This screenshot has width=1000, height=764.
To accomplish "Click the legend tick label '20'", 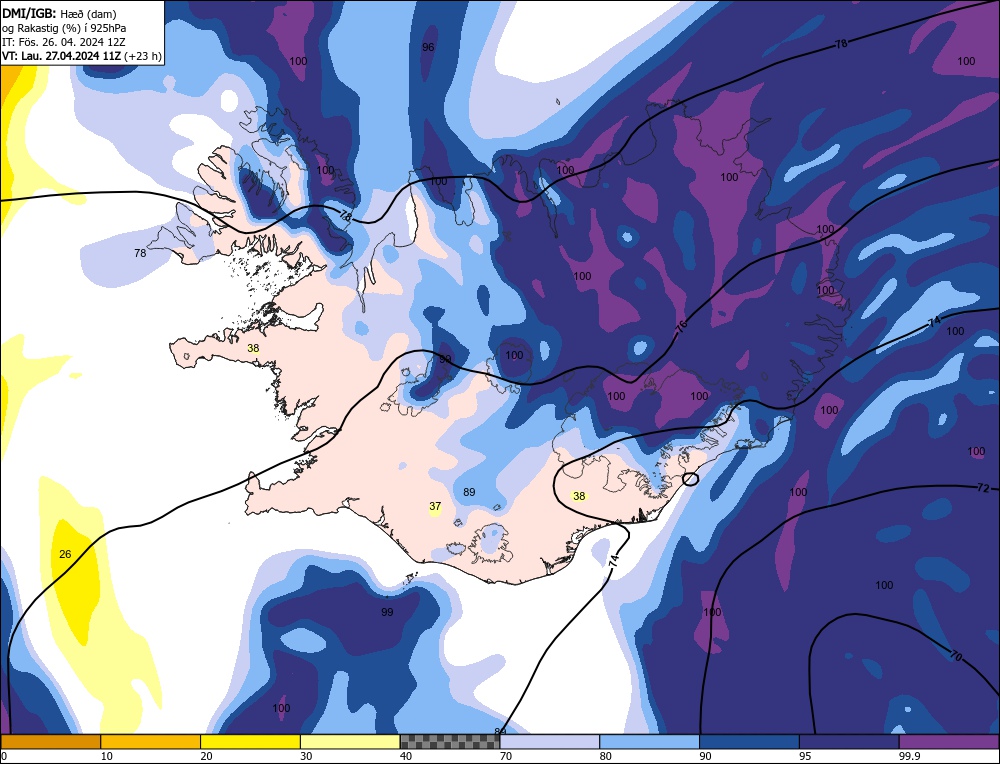I will click(x=207, y=756).
